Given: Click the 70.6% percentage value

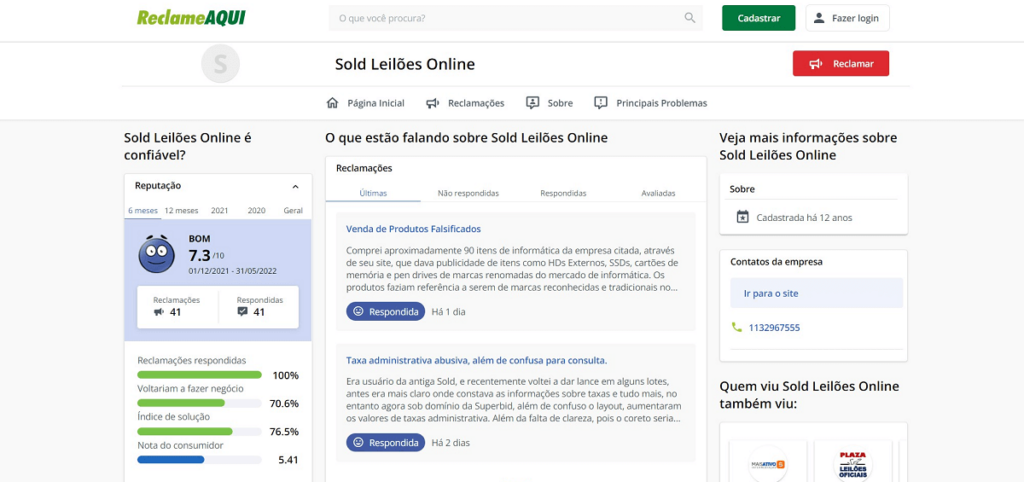Looking at the screenshot, I should tap(284, 404).
